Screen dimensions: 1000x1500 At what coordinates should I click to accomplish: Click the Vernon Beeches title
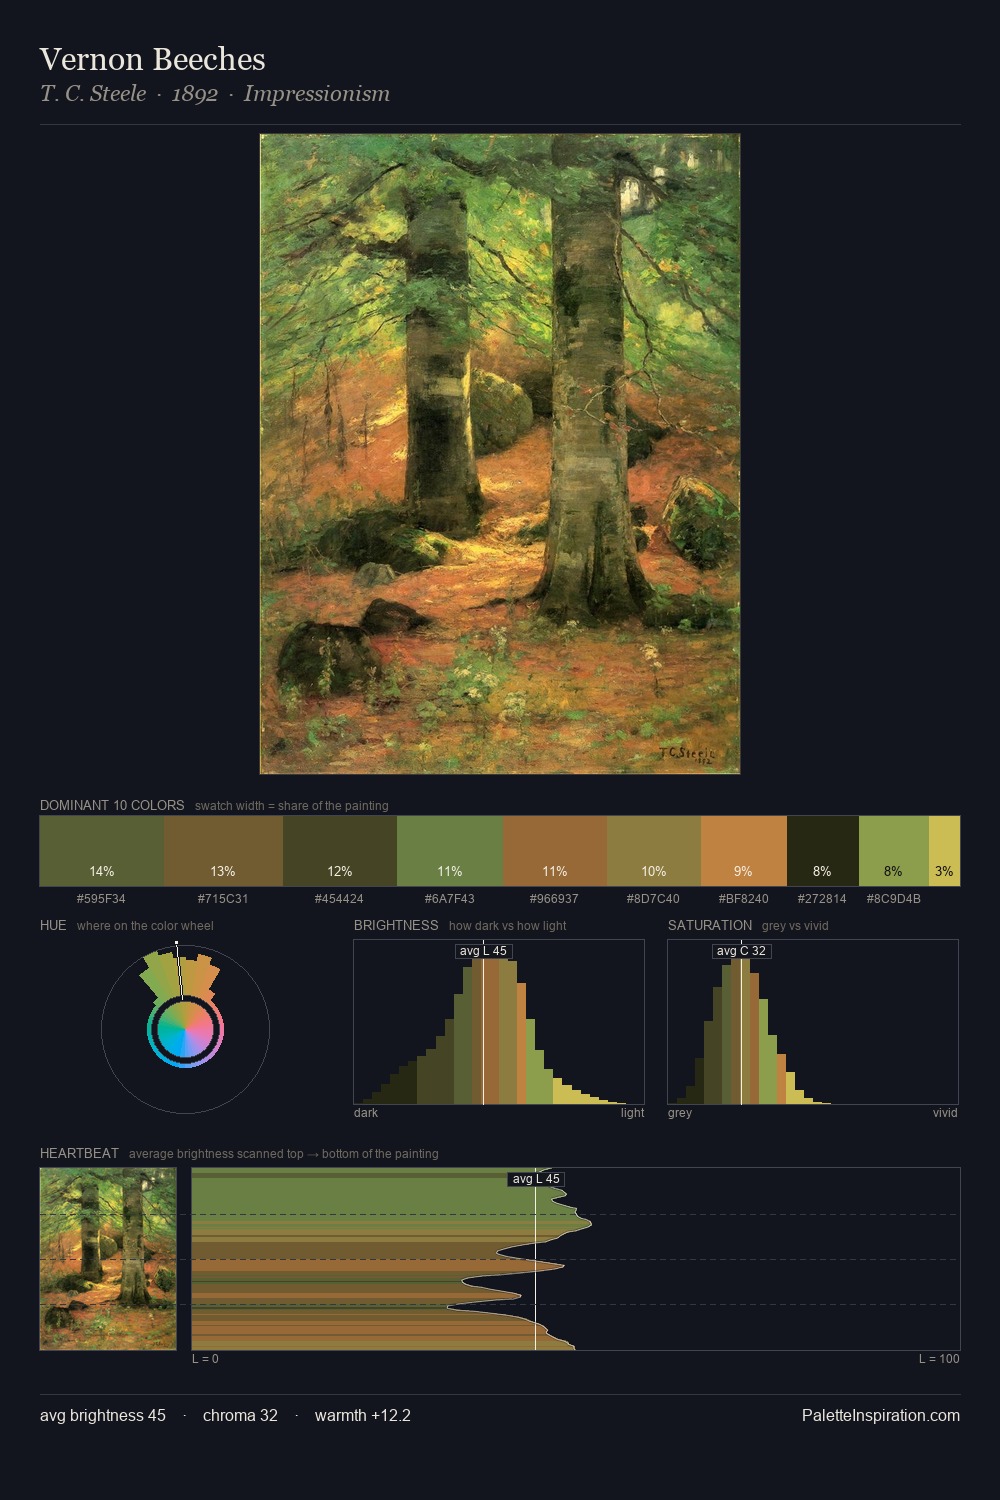coord(153,60)
